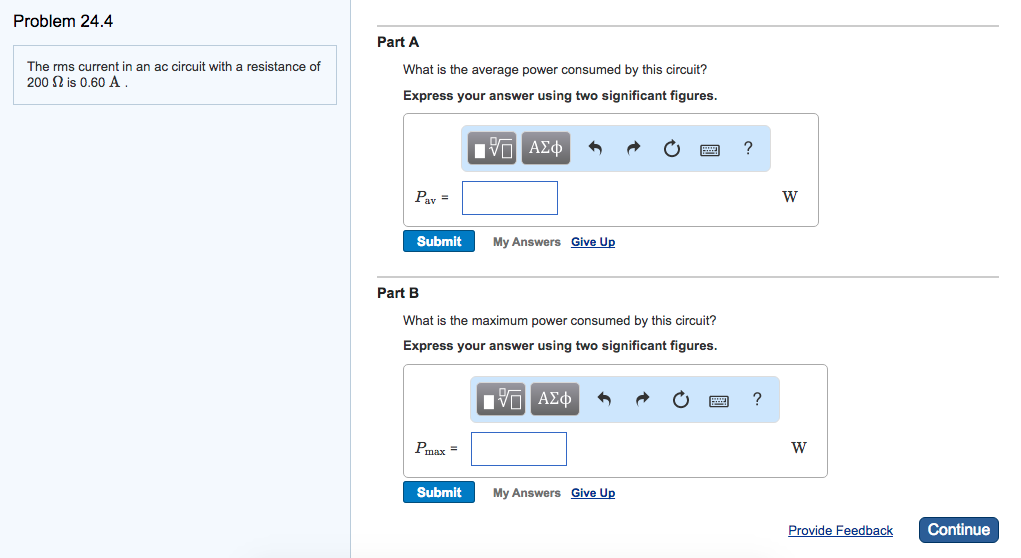
Task: Redo the edit in Part B
Action: point(642,399)
